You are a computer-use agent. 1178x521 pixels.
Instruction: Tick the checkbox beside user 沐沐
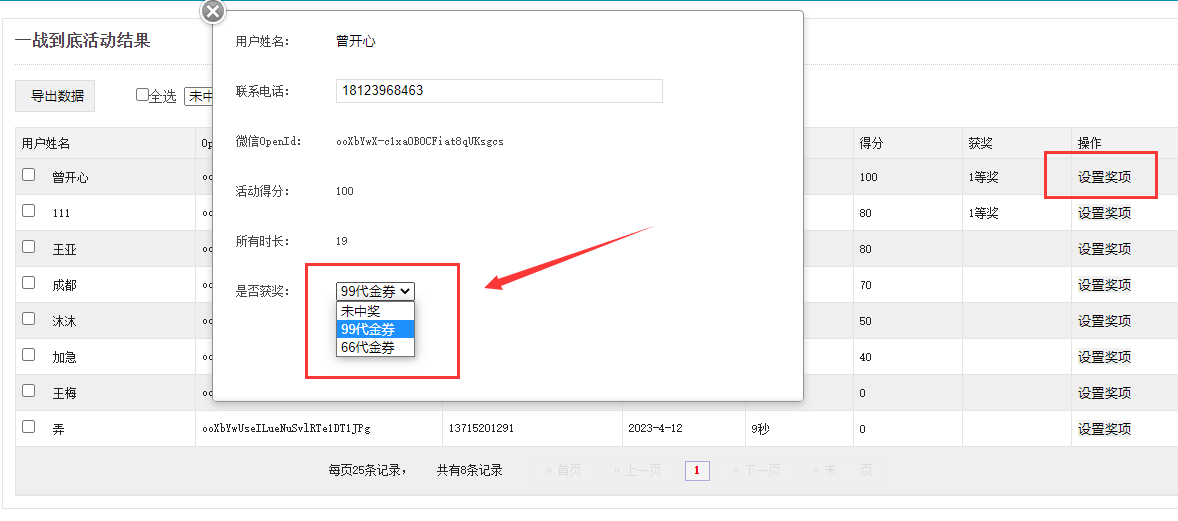[x=29, y=319]
